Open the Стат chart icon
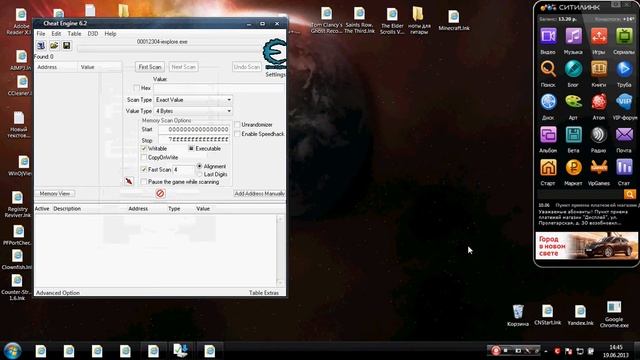 pyautogui.click(x=624, y=168)
